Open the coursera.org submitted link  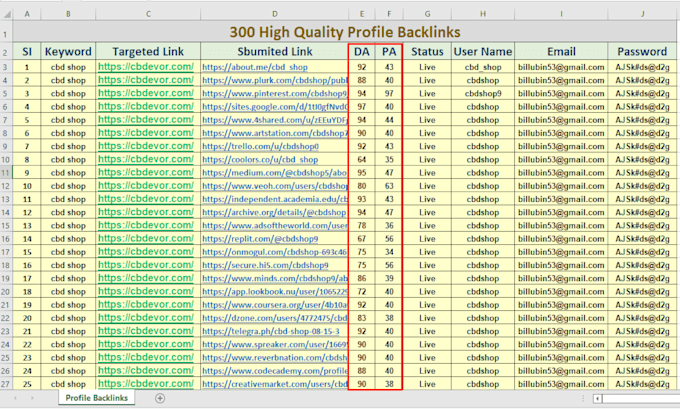coord(275,305)
